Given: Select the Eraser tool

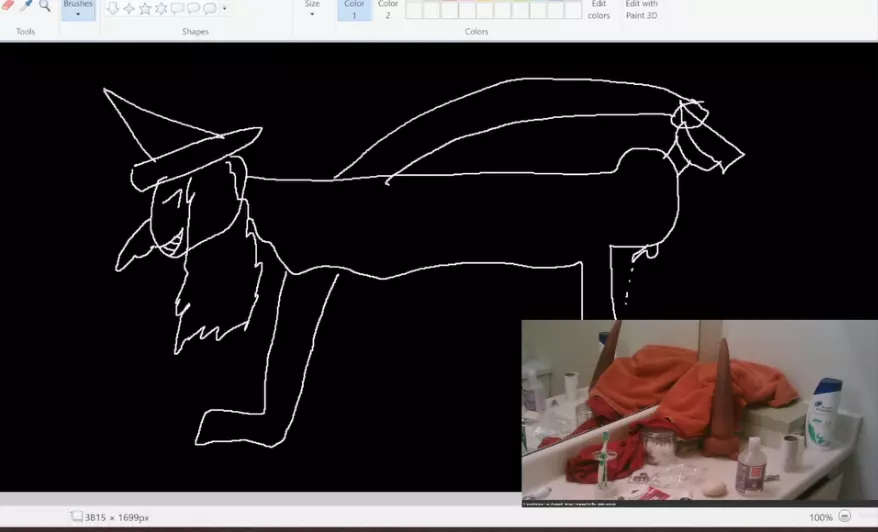Looking at the screenshot, I should coord(7,5).
